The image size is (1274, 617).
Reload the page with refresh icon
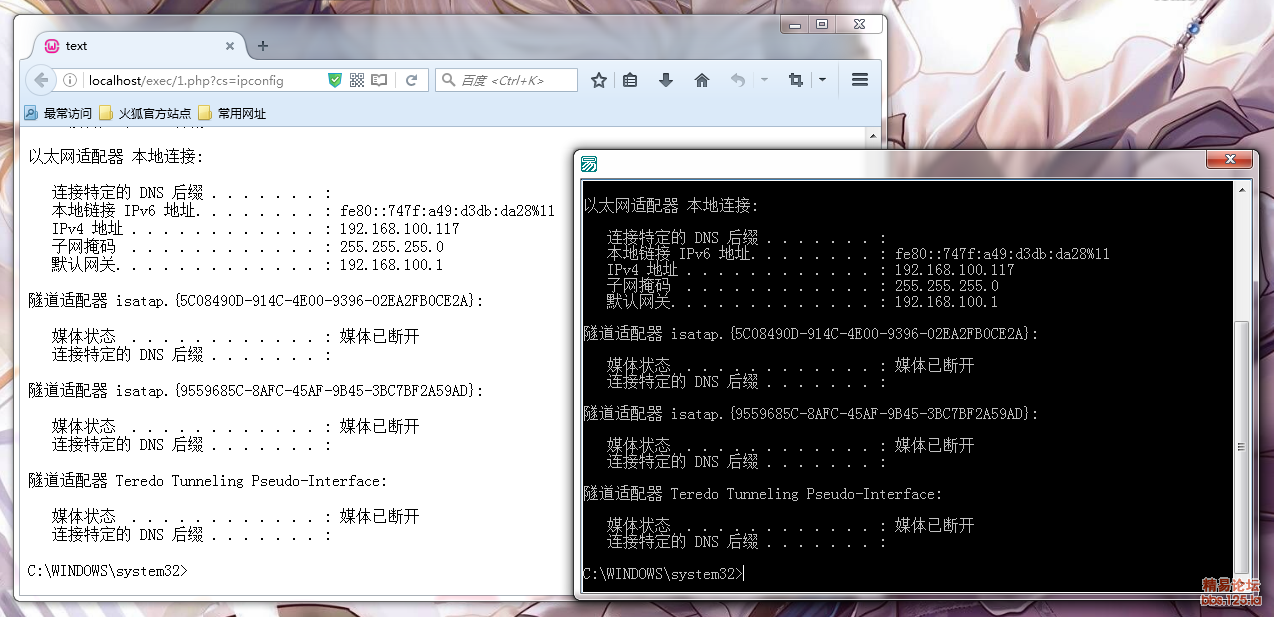click(x=411, y=80)
